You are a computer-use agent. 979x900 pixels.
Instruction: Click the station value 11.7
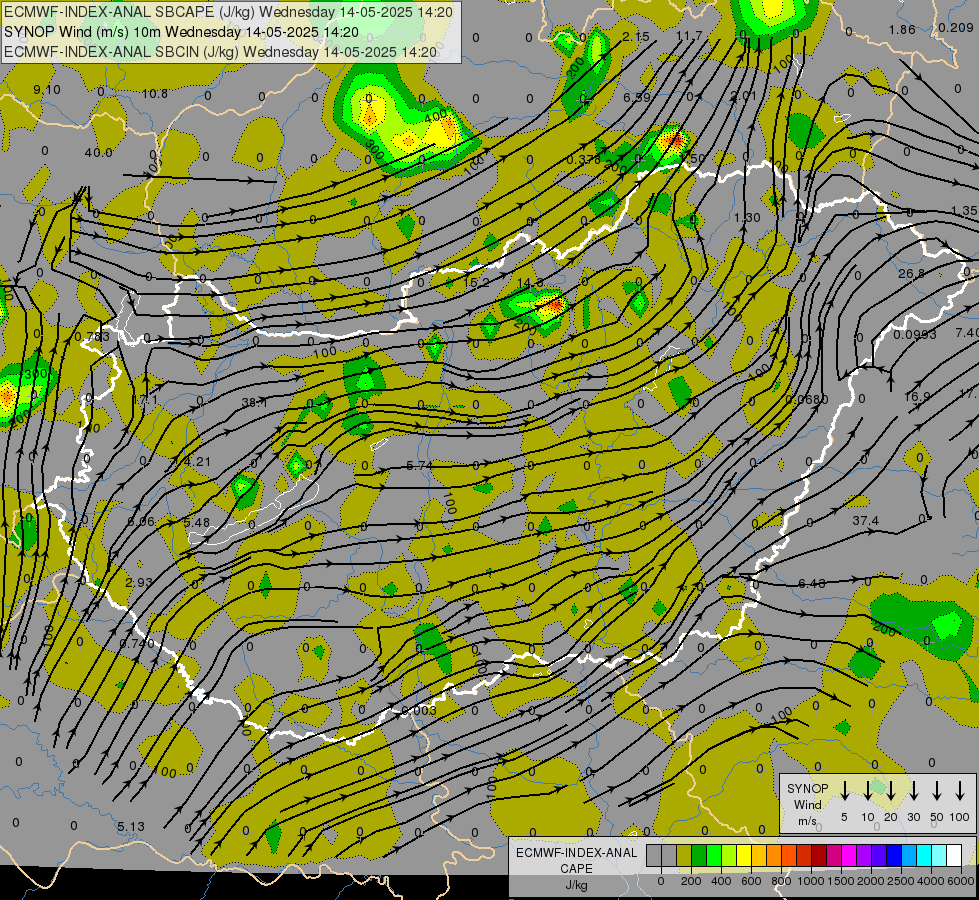tap(689, 36)
